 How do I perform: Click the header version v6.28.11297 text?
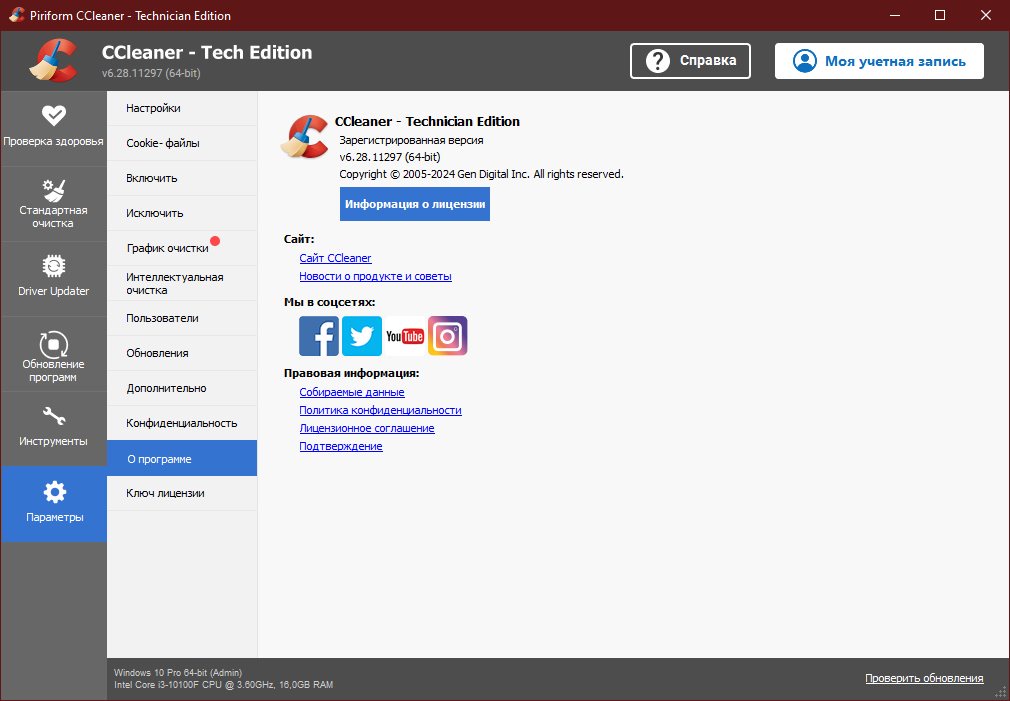tap(151, 73)
